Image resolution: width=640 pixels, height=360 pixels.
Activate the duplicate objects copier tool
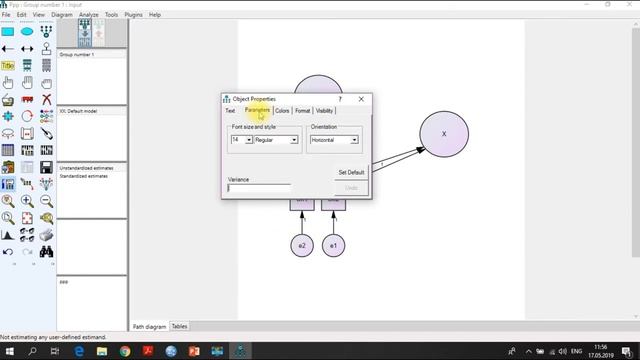pyautogui.click(x=8, y=100)
